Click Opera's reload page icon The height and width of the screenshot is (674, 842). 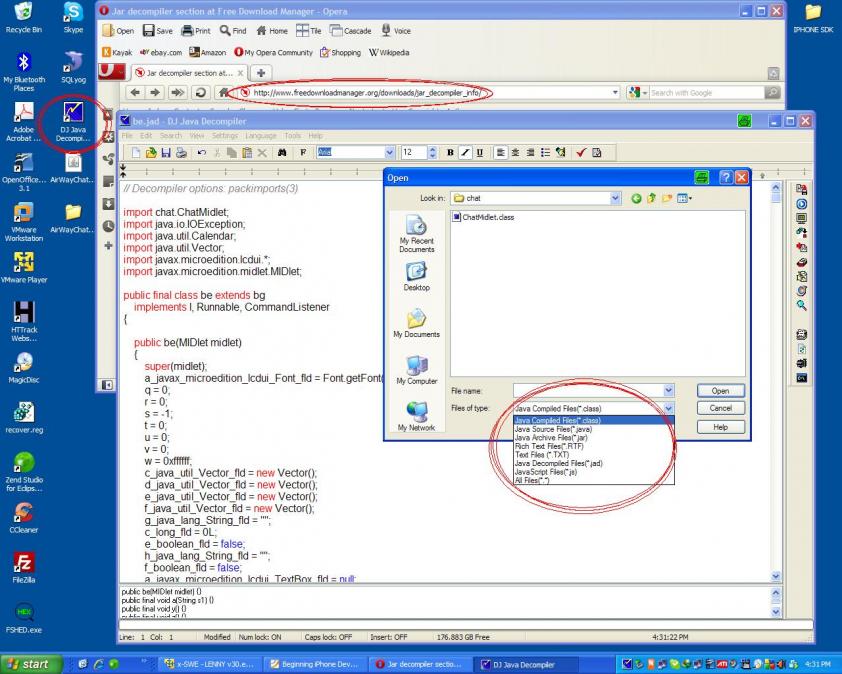(199, 92)
